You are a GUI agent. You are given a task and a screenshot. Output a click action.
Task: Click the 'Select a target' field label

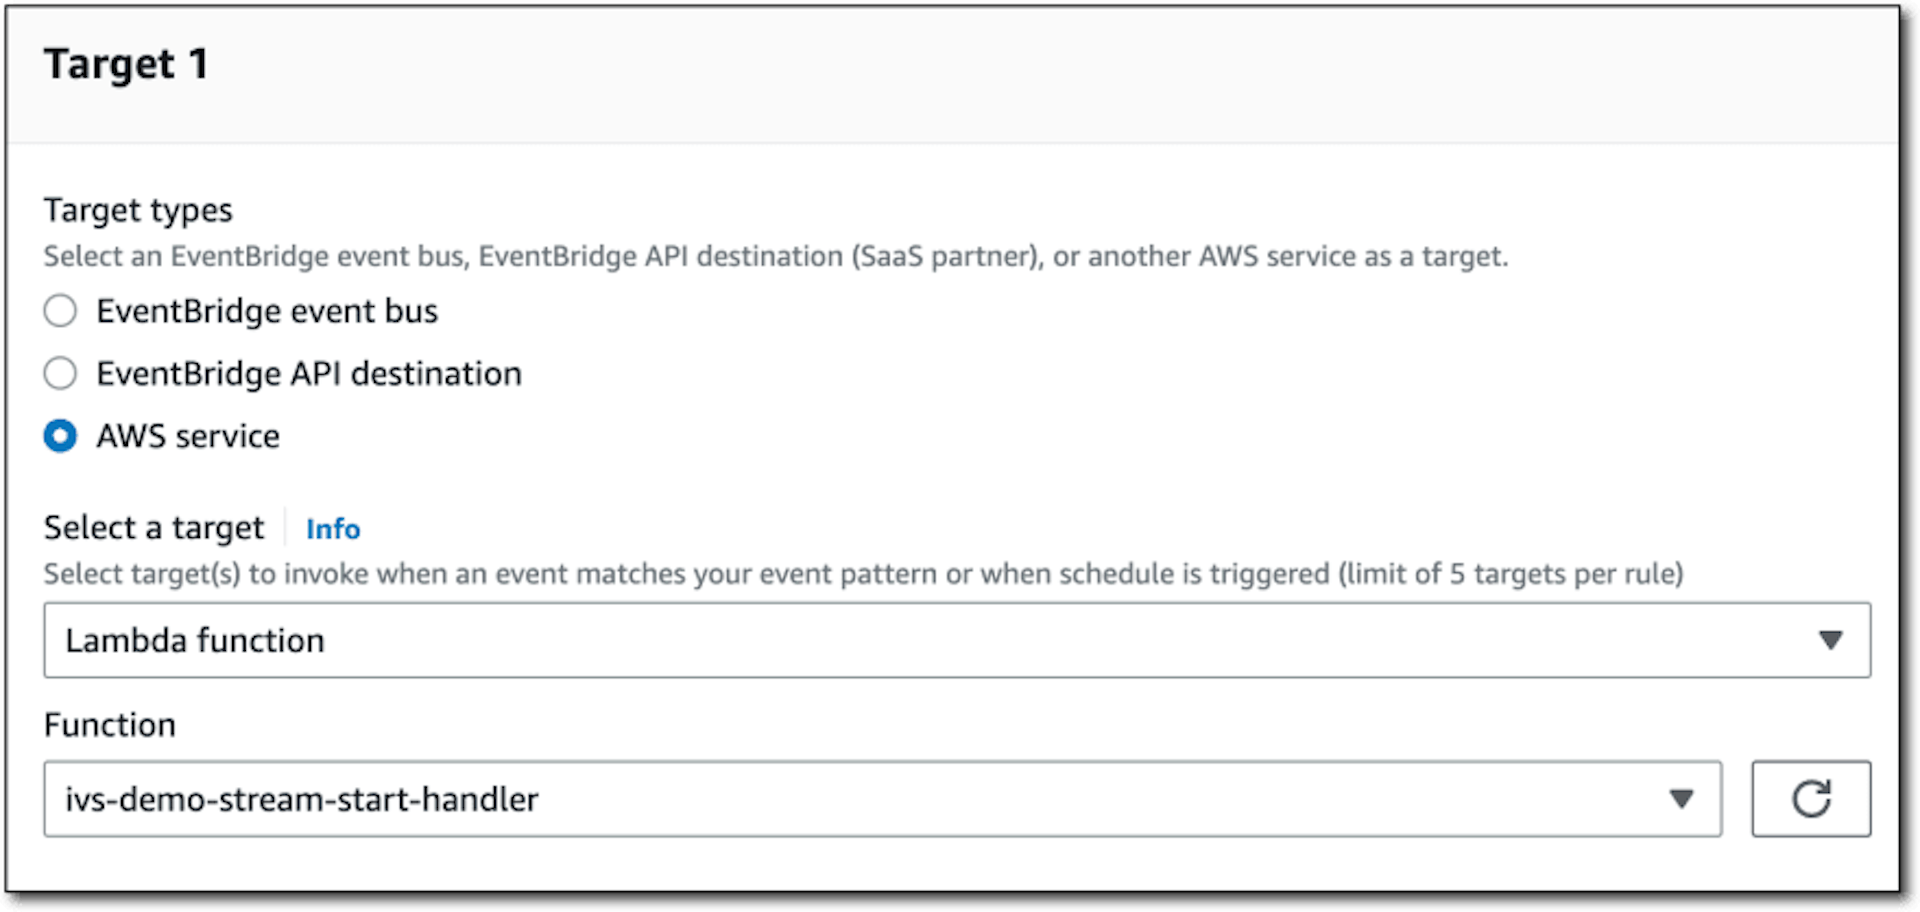[154, 528]
